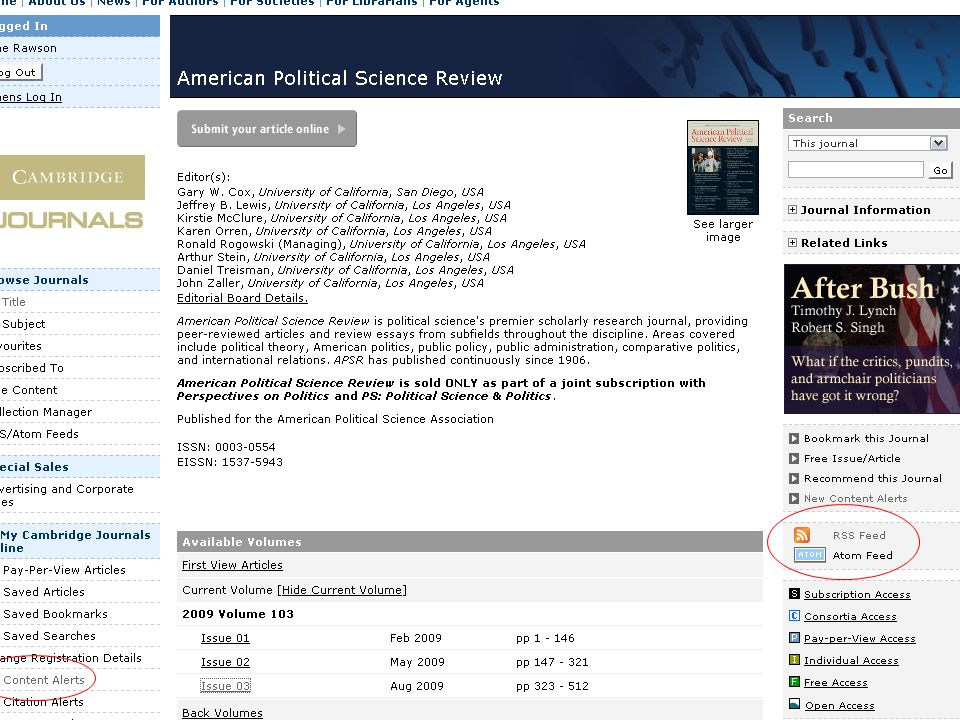Click For Librarians in top navigation
This screenshot has height=720, width=960.
tap(371, 3)
